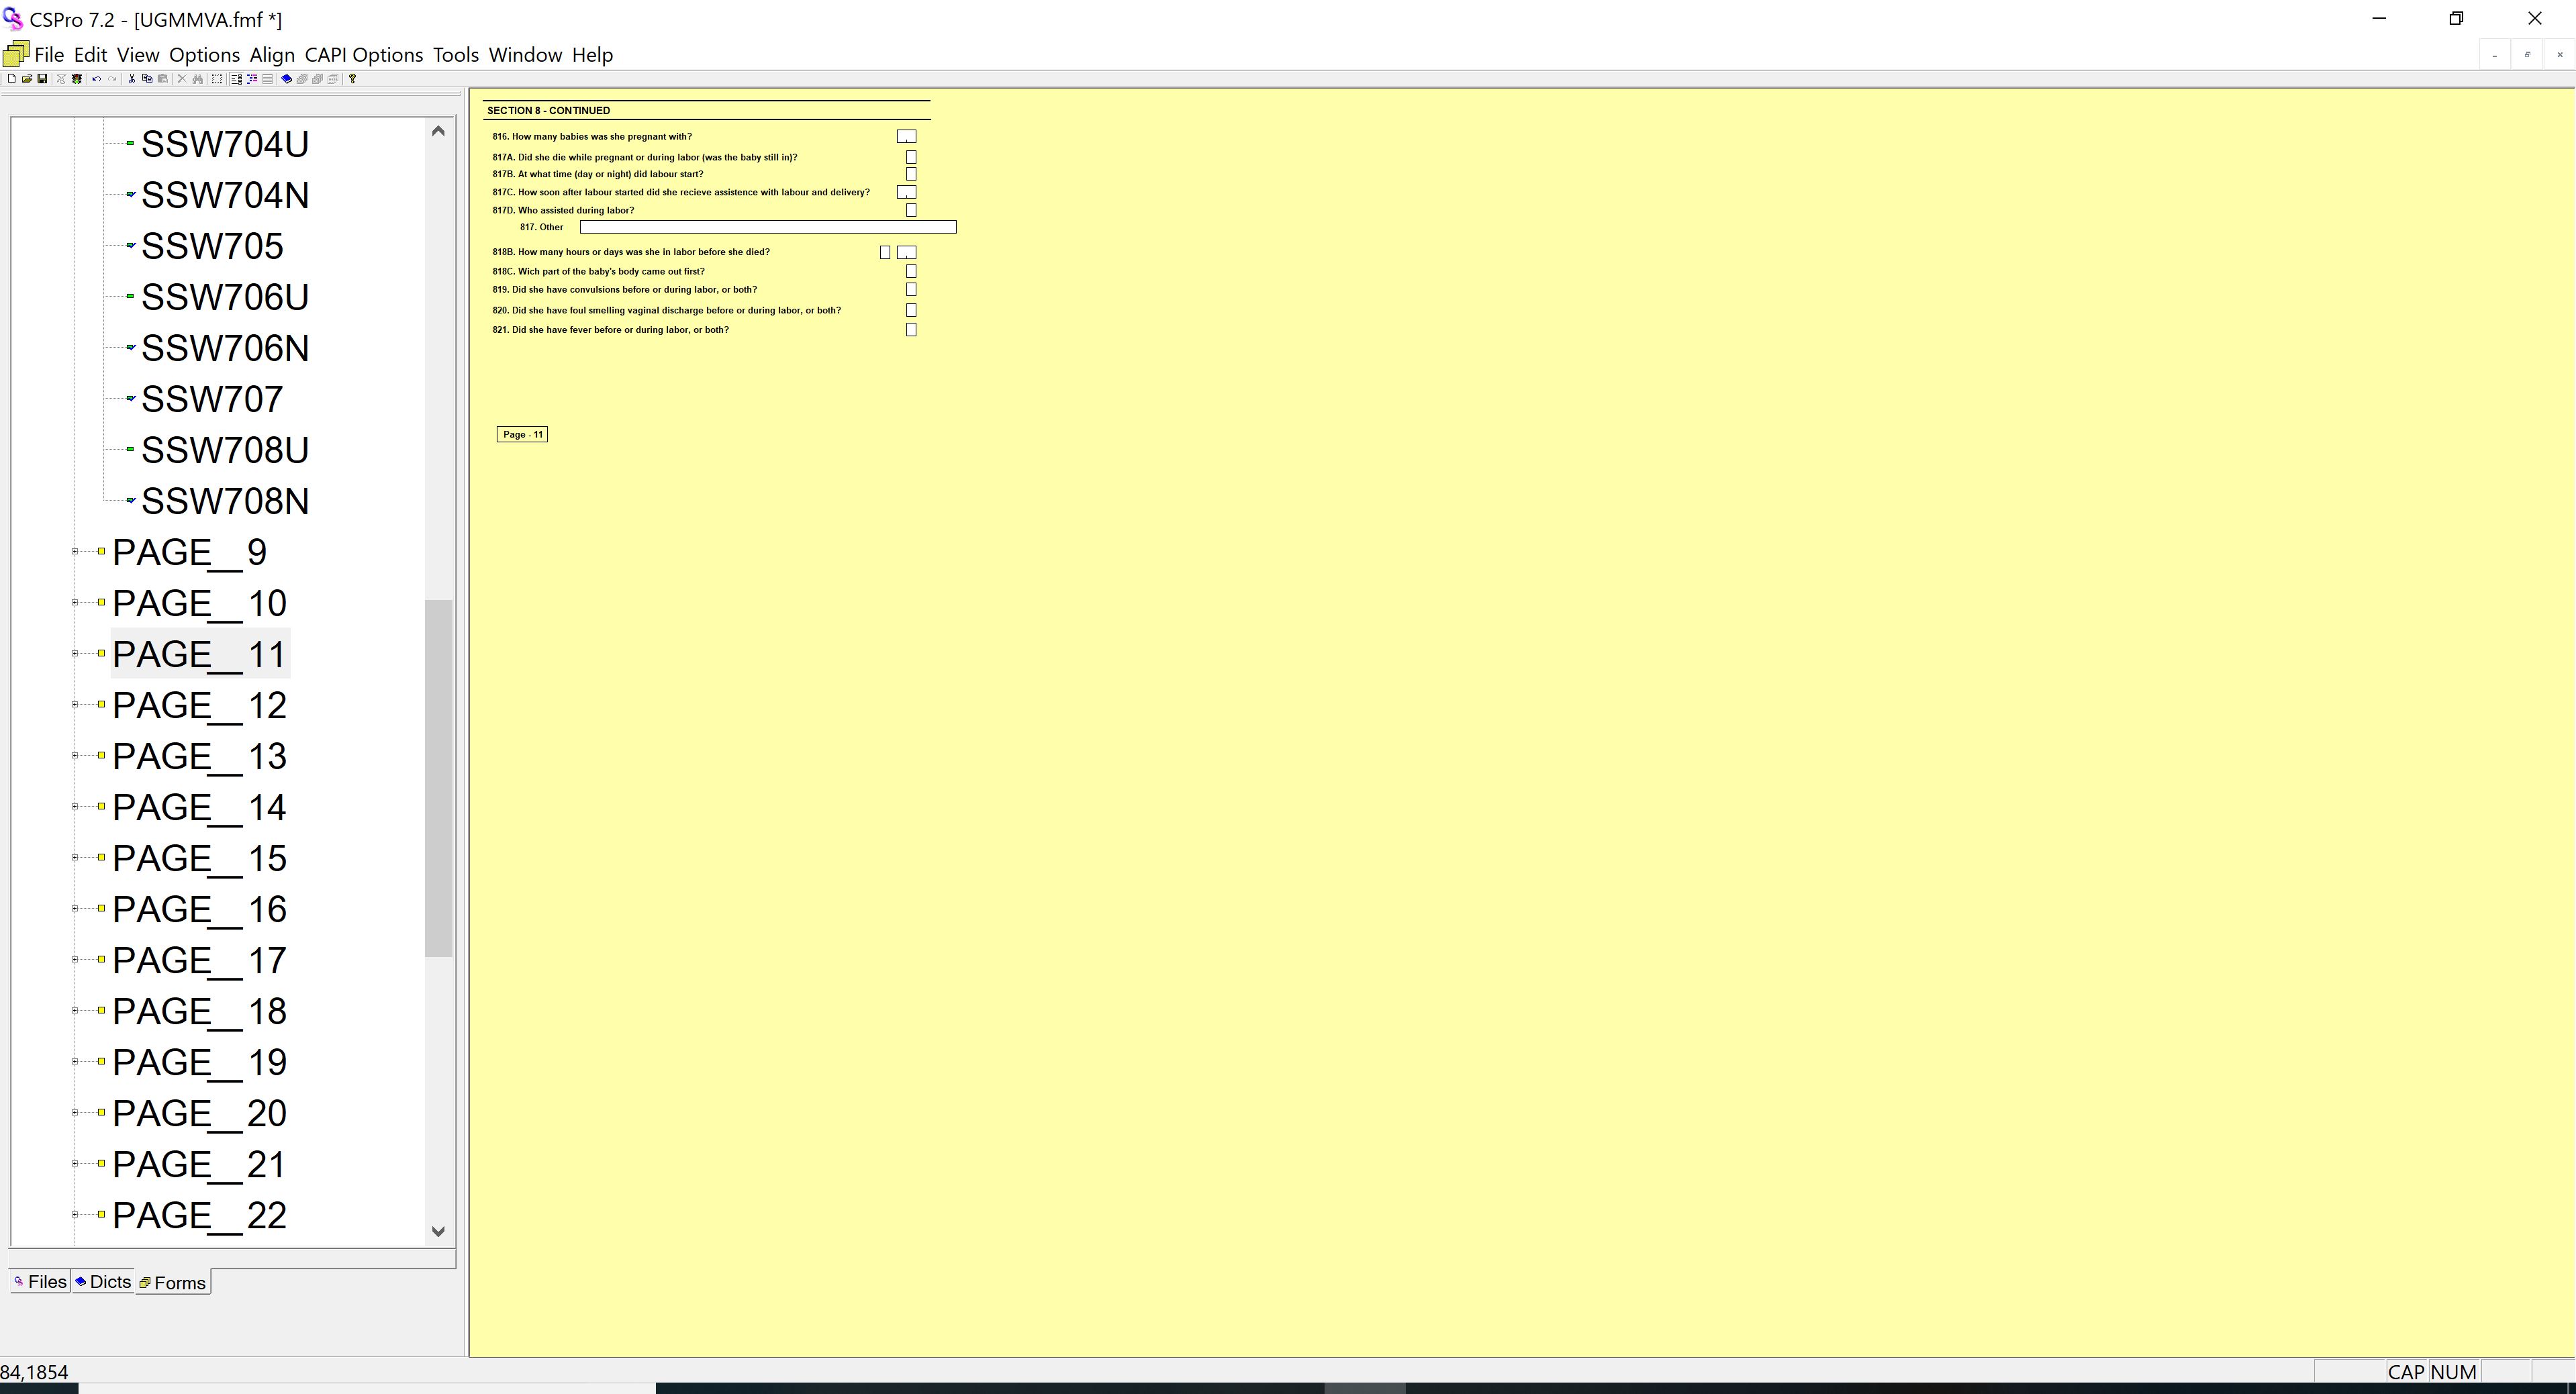The height and width of the screenshot is (1394, 2576).
Task: Click the 817 Other text field
Action: coord(768,227)
